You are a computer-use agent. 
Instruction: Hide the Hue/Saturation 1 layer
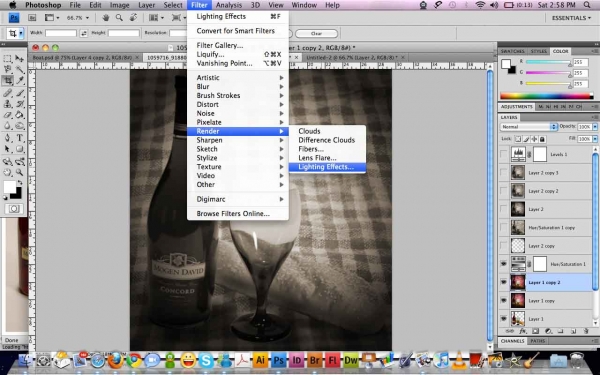(x=504, y=264)
